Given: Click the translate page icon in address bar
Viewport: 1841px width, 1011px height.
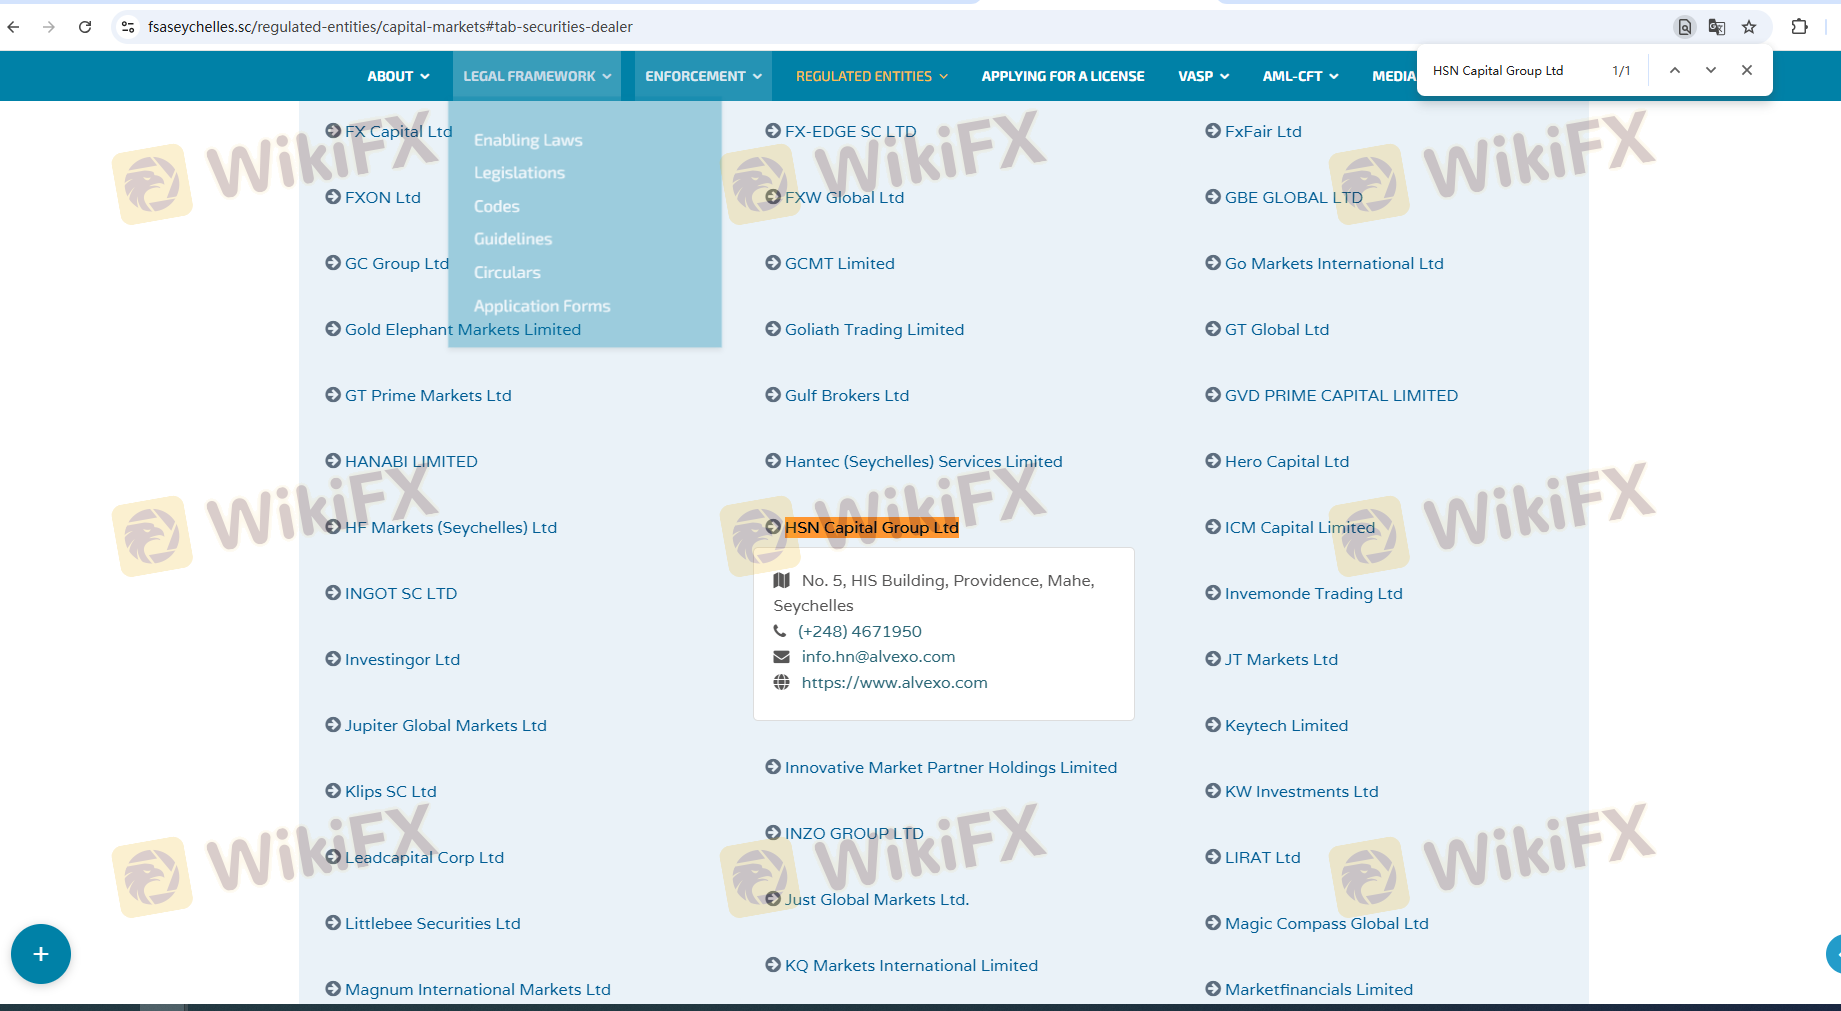Looking at the screenshot, I should tap(1717, 27).
